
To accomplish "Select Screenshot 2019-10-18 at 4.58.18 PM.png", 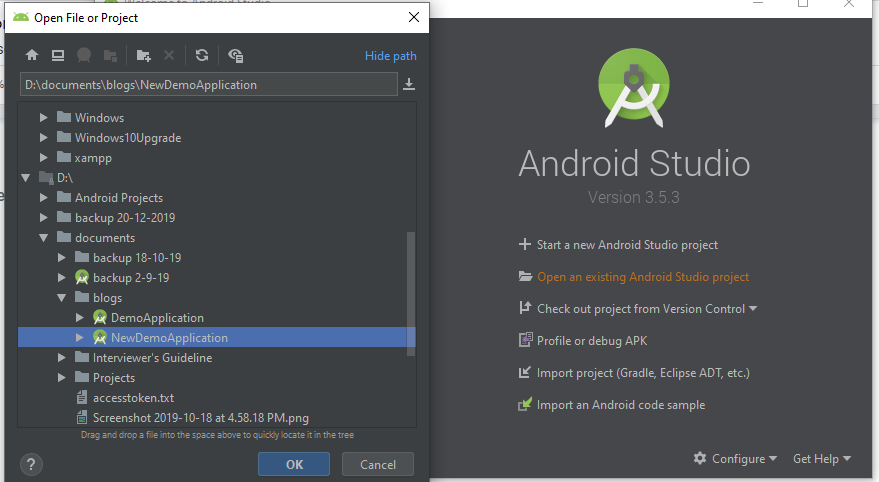I will (201, 418).
